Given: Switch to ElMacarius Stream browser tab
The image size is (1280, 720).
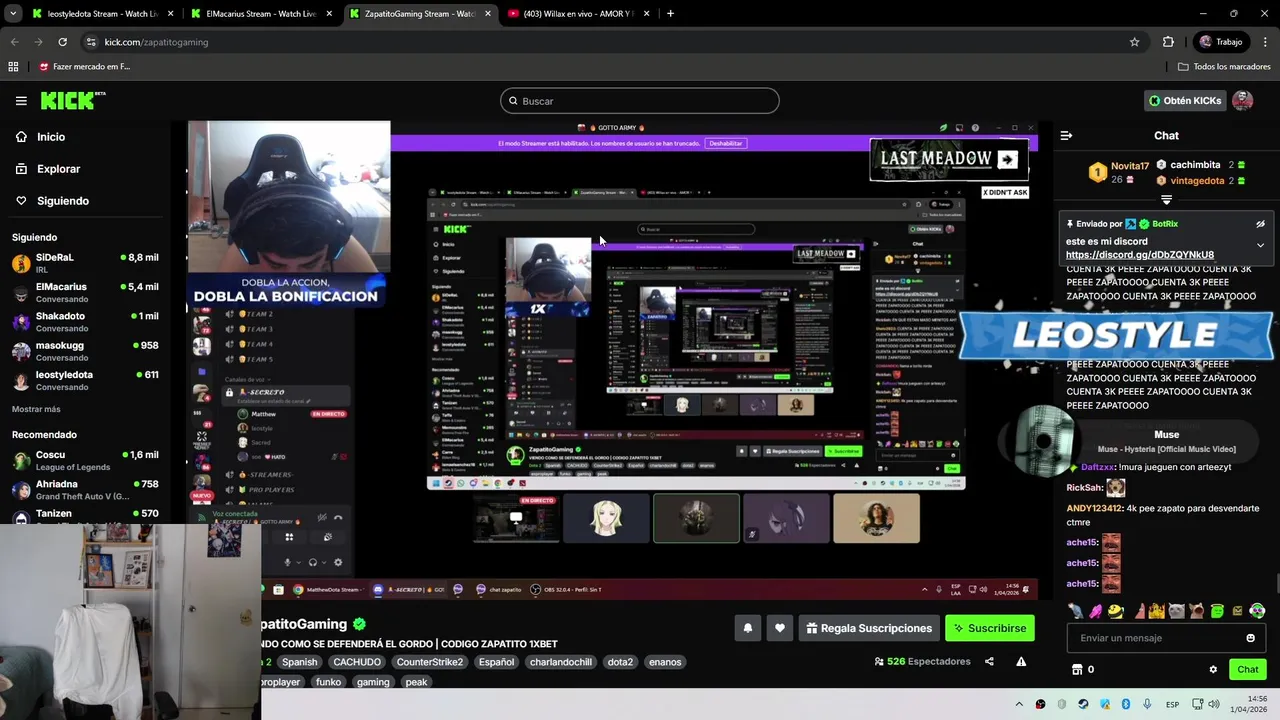Looking at the screenshot, I should pyautogui.click(x=261, y=14).
